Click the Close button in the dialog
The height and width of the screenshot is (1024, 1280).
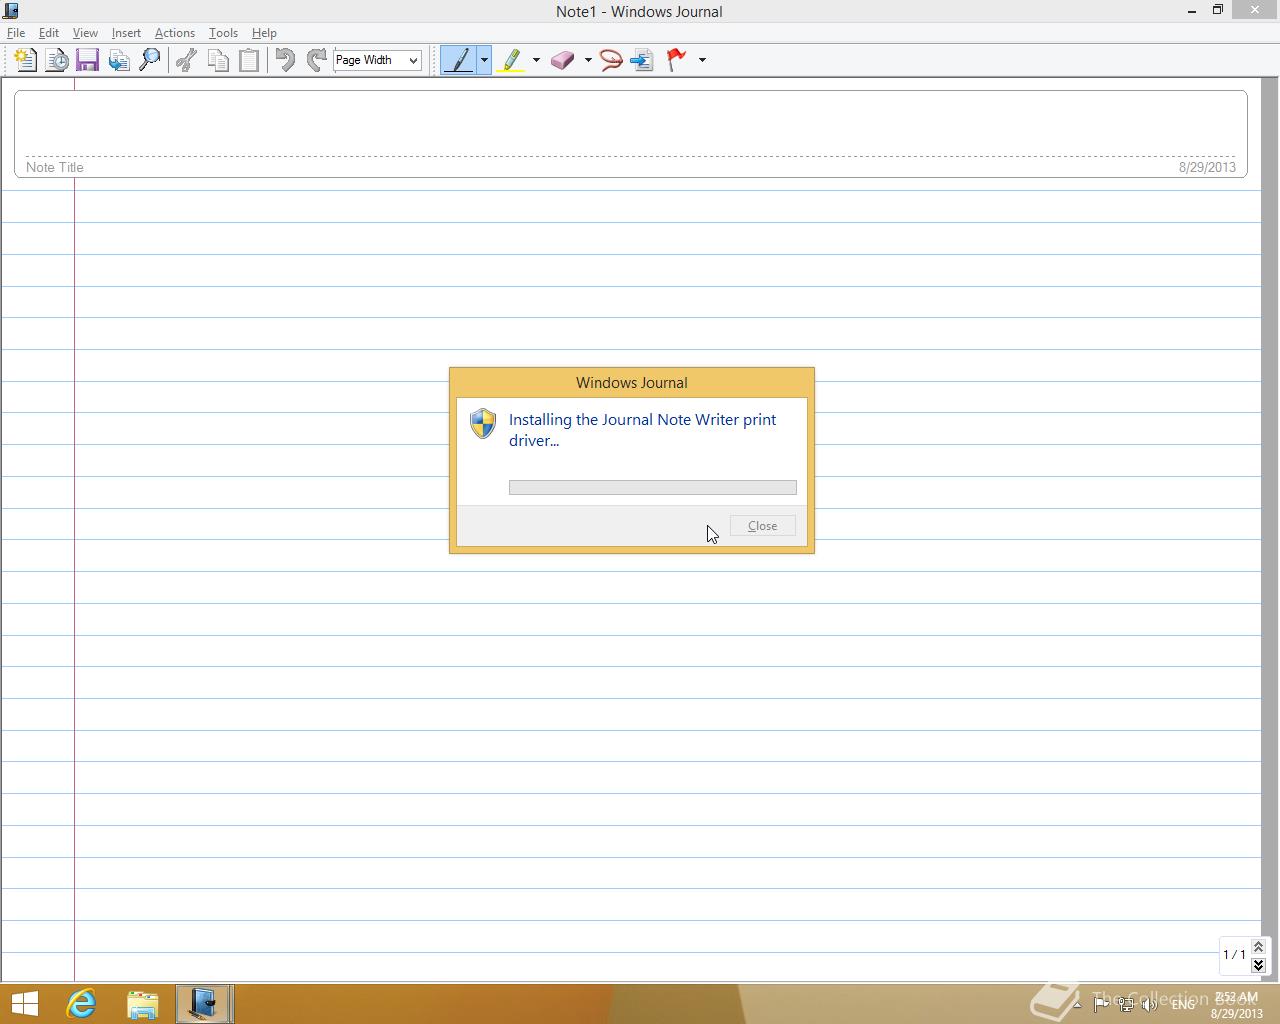click(x=763, y=526)
